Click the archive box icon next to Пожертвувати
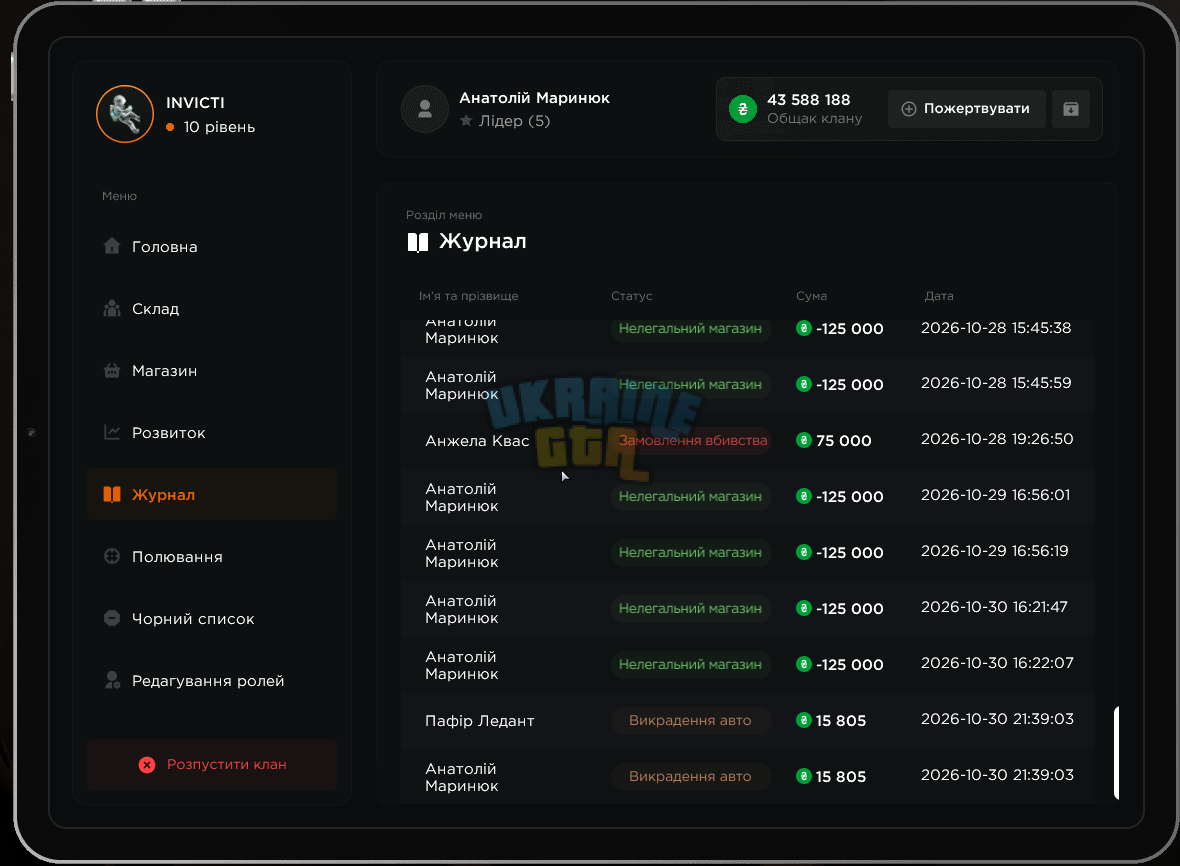 point(1070,109)
